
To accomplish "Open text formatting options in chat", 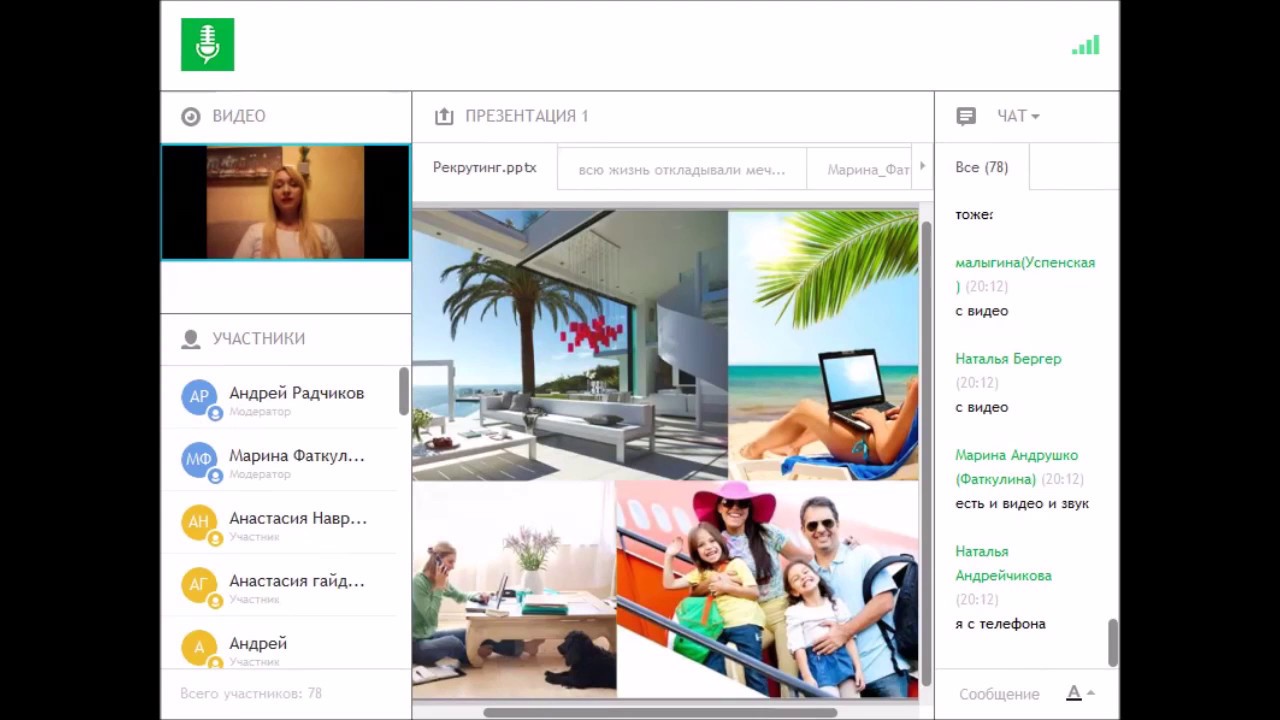I will (1078, 693).
